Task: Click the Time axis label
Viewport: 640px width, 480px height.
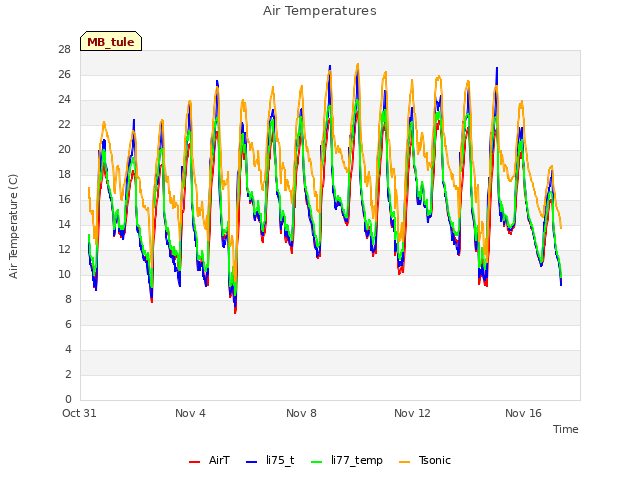Action: click(x=565, y=429)
